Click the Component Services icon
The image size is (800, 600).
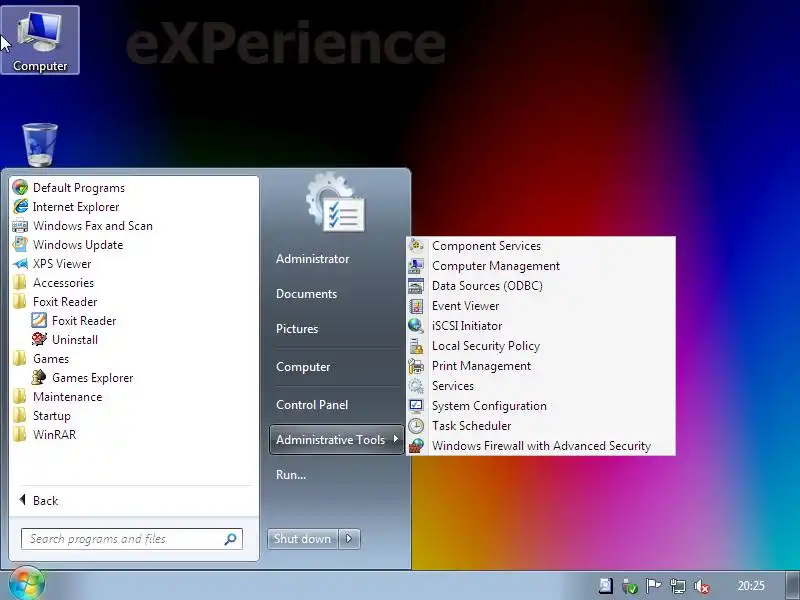[x=416, y=246]
